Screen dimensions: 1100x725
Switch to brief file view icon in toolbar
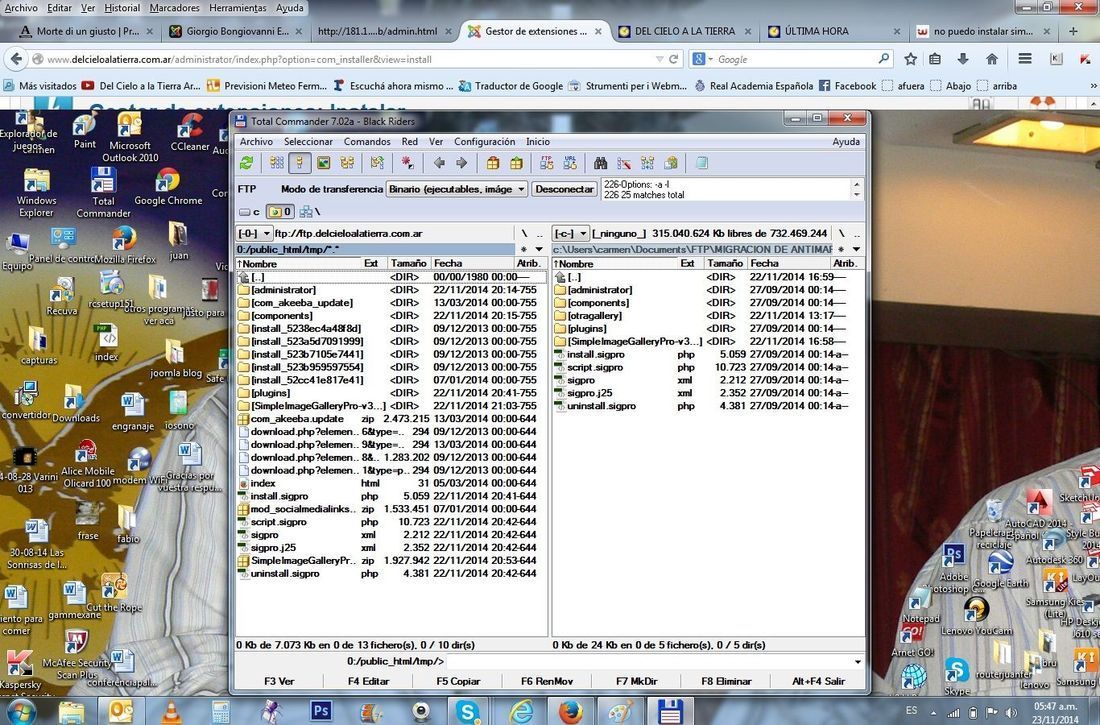tap(277, 164)
